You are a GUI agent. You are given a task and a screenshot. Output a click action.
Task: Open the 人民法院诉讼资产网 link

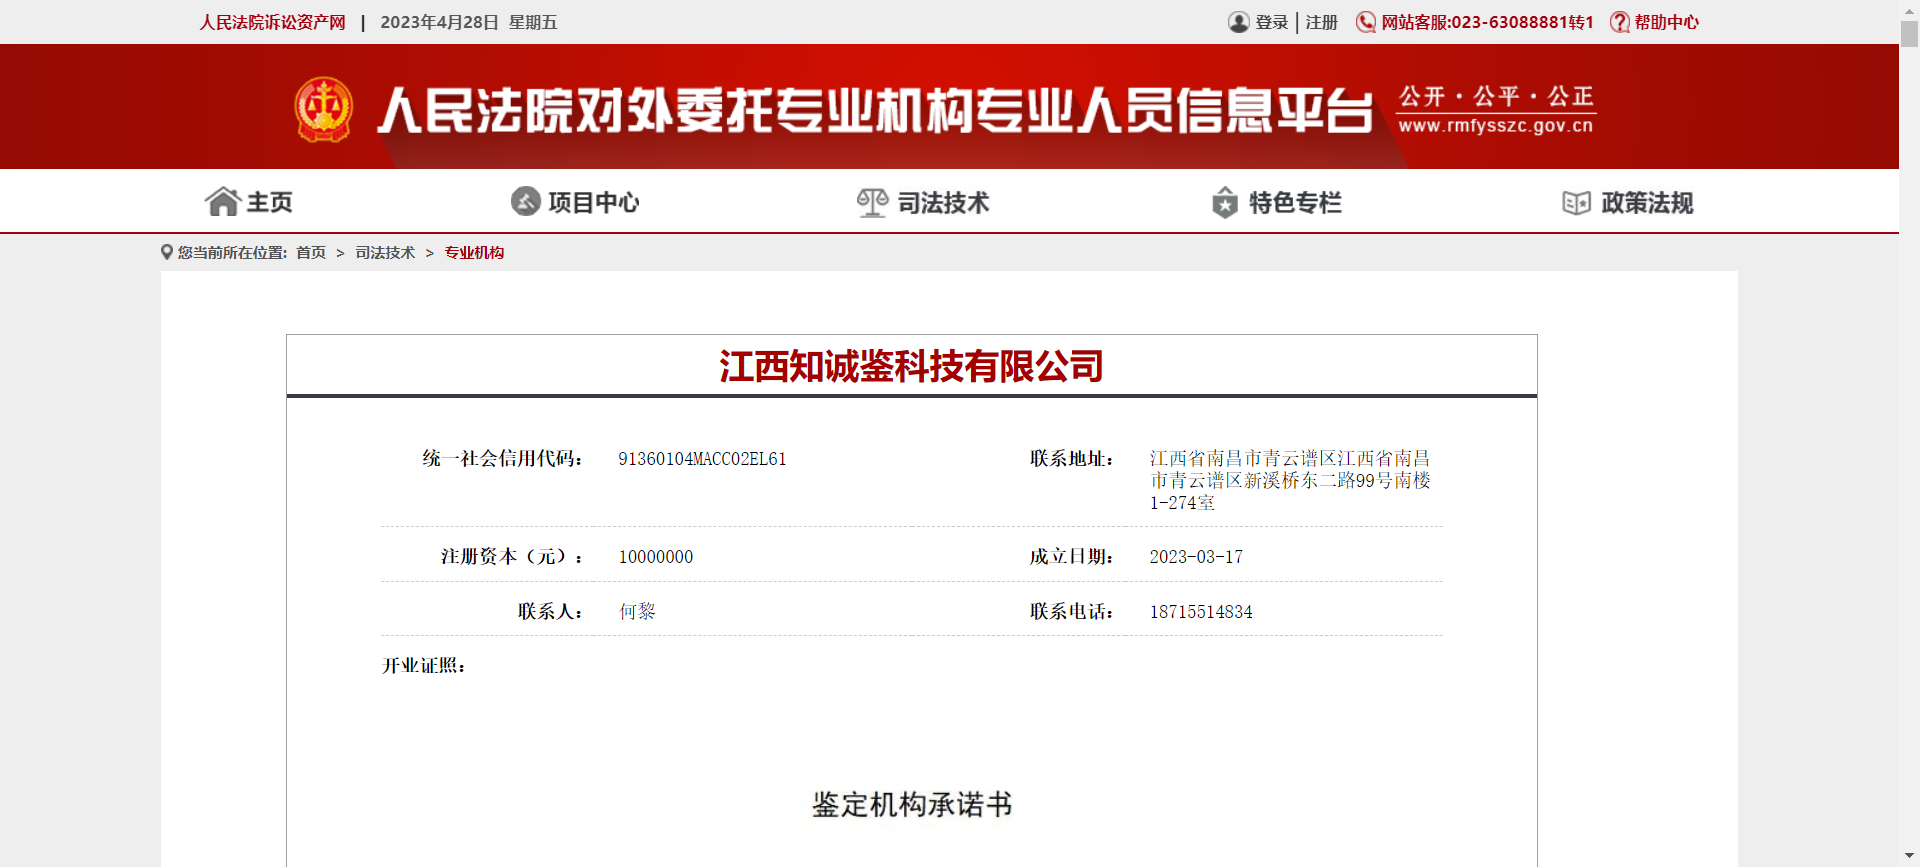tap(272, 22)
